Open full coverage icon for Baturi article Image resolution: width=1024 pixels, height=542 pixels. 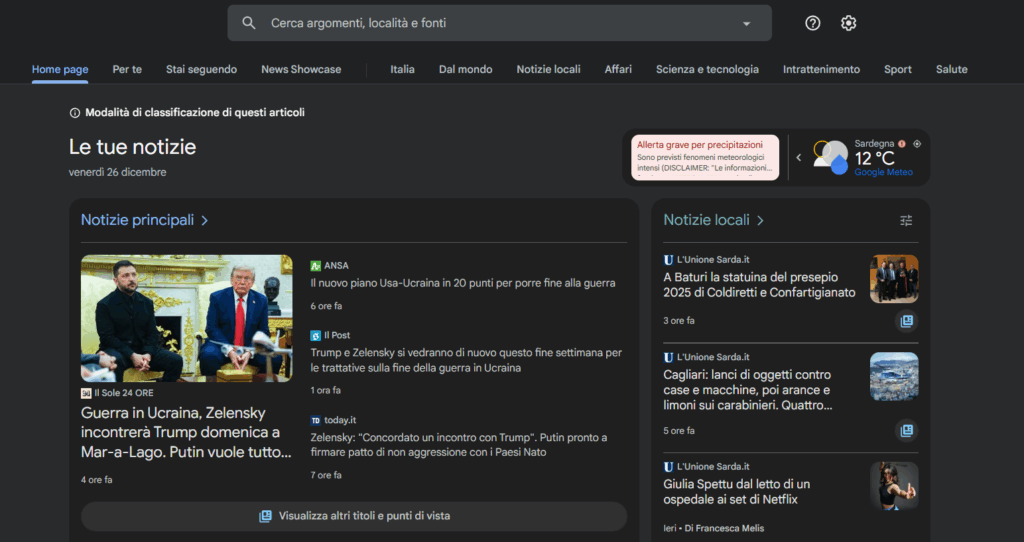(906, 321)
